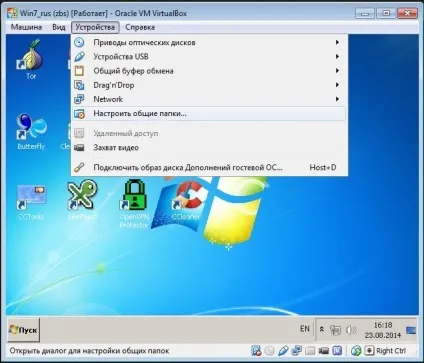Open KeePass desktop shortcut
424x363 pixels.
(x=82, y=200)
